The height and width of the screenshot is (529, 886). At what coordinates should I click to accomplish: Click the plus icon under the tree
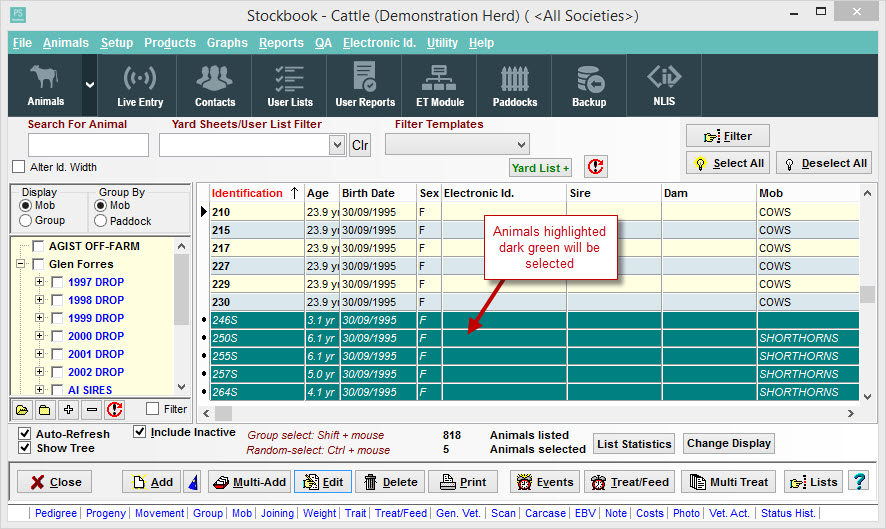coord(68,410)
